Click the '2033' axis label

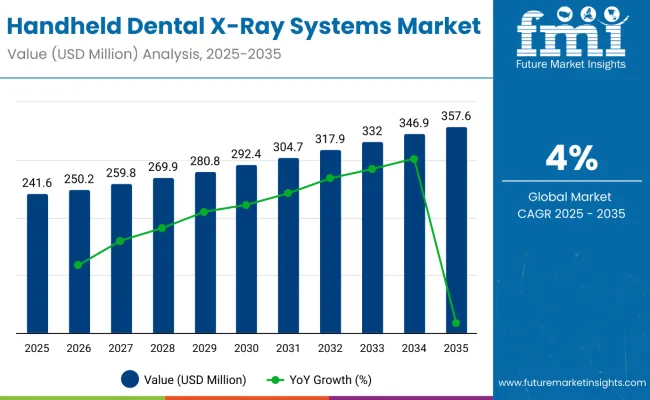pyautogui.click(x=372, y=348)
